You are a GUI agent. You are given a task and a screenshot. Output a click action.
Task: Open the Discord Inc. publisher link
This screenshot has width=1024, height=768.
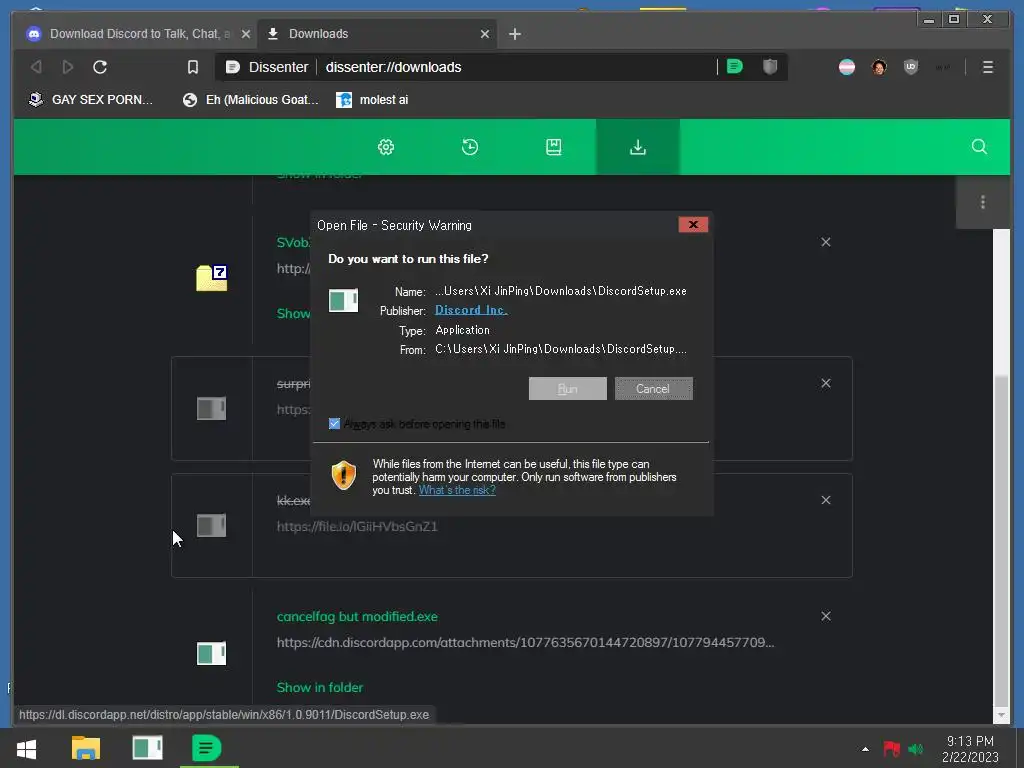471,310
